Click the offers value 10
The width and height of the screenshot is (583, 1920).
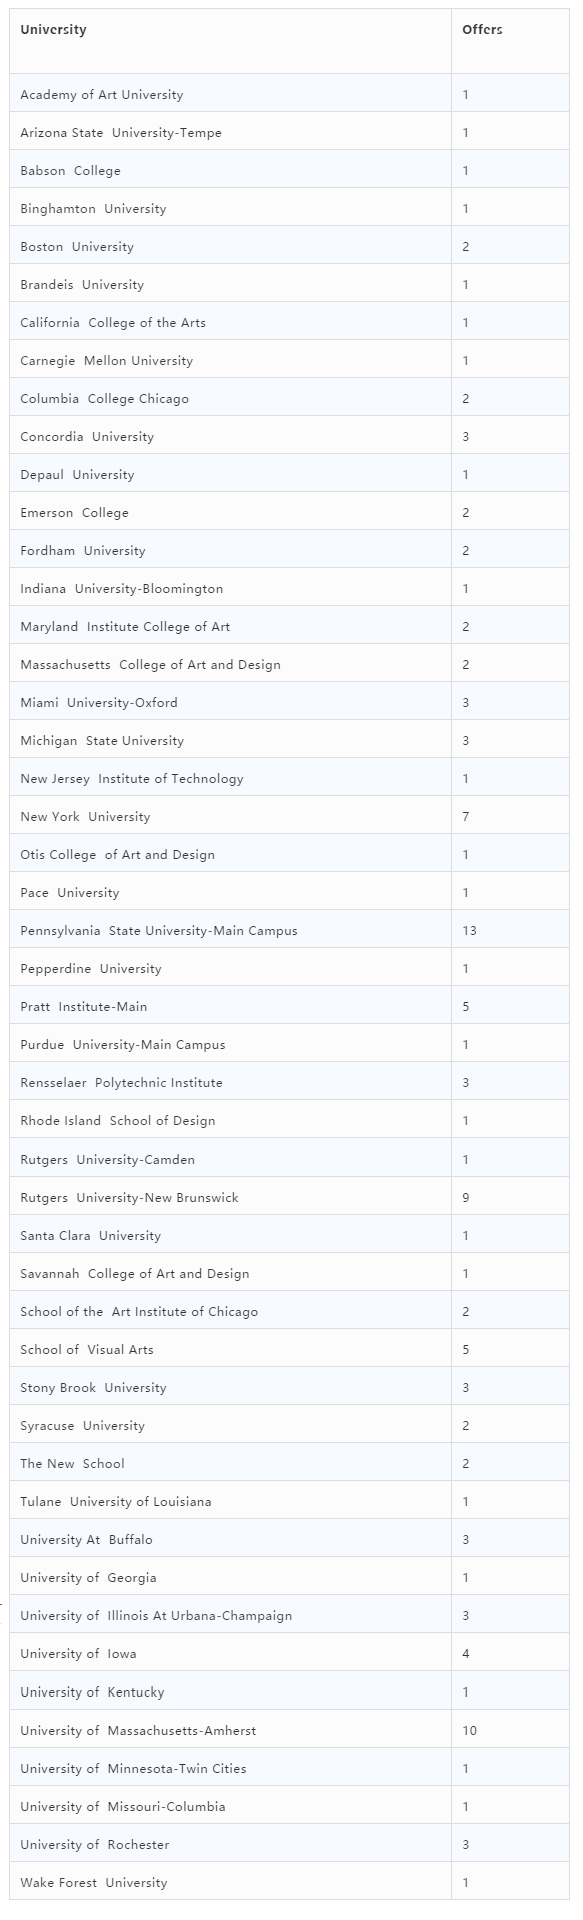pos(469,1730)
